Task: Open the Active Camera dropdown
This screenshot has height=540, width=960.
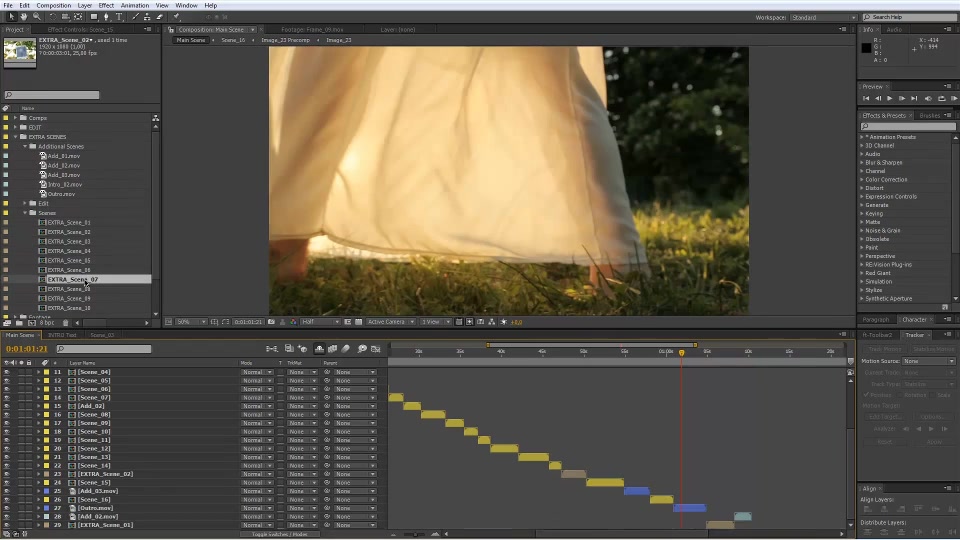Action: click(x=391, y=321)
